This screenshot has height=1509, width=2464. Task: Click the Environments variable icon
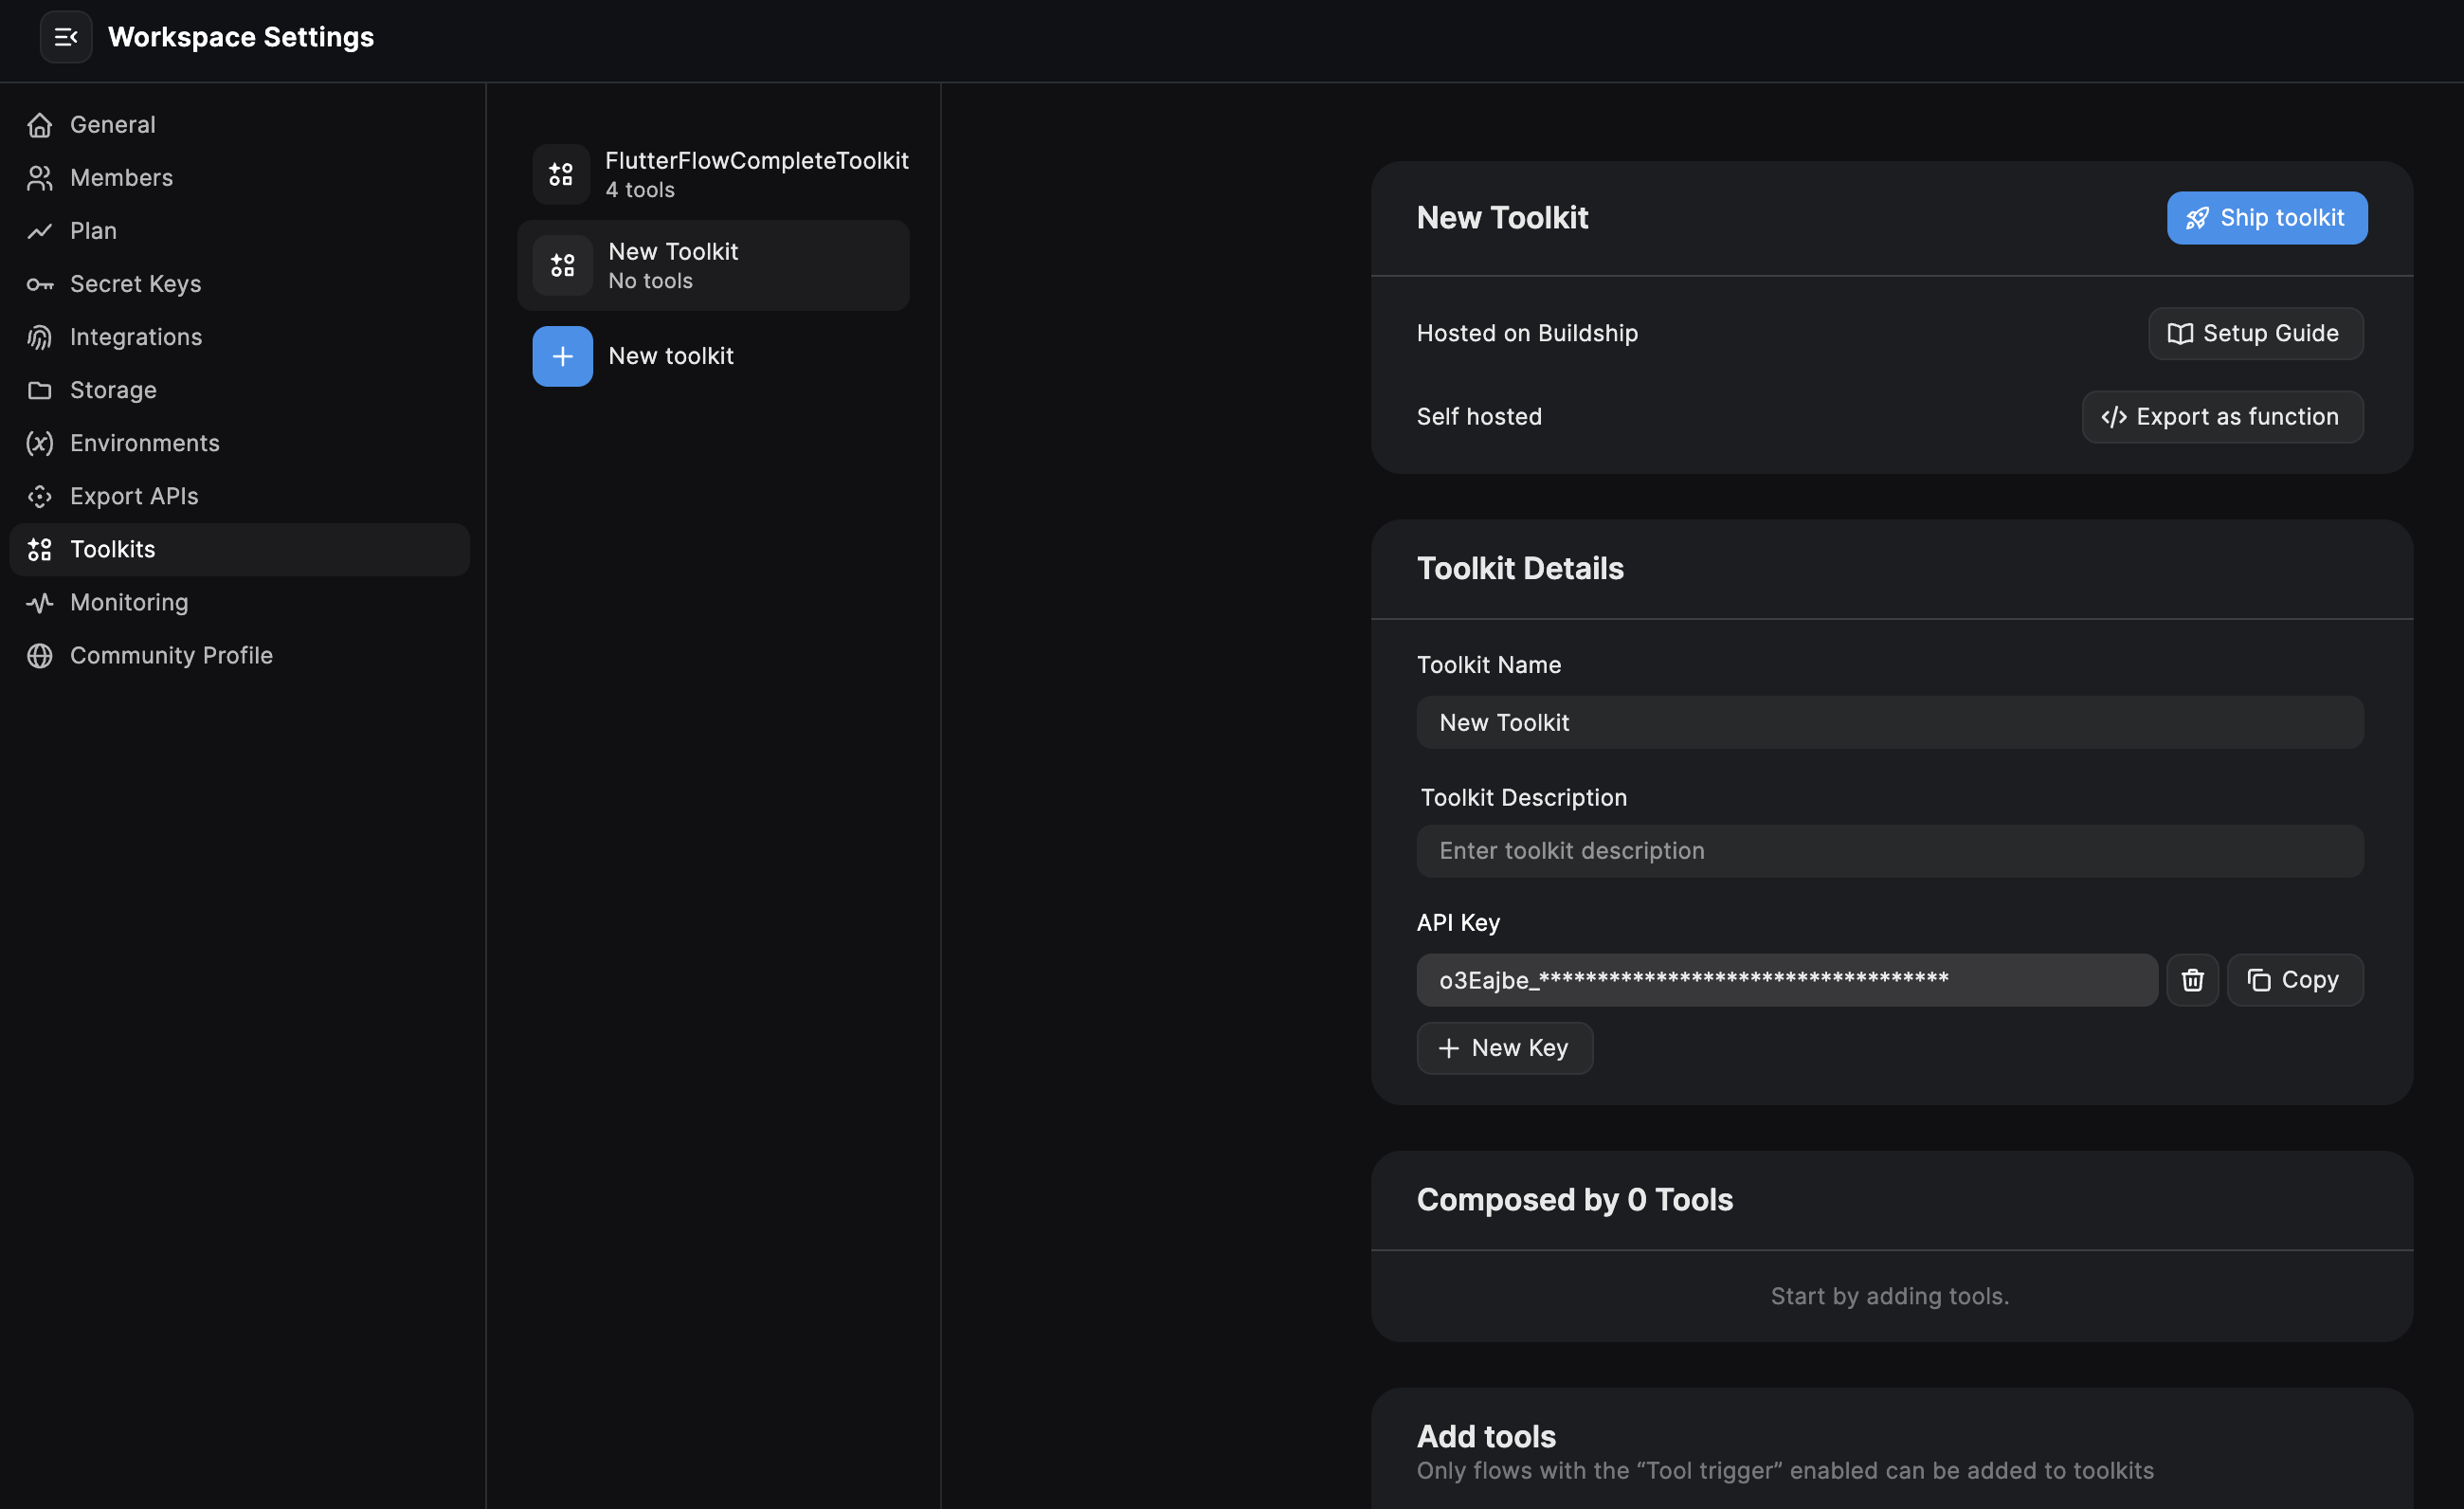40,443
